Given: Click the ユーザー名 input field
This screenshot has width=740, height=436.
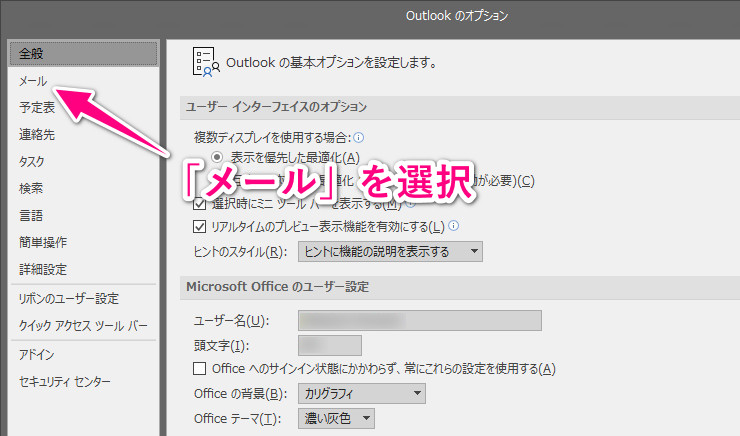Looking at the screenshot, I should pyautogui.click(x=420, y=320).
